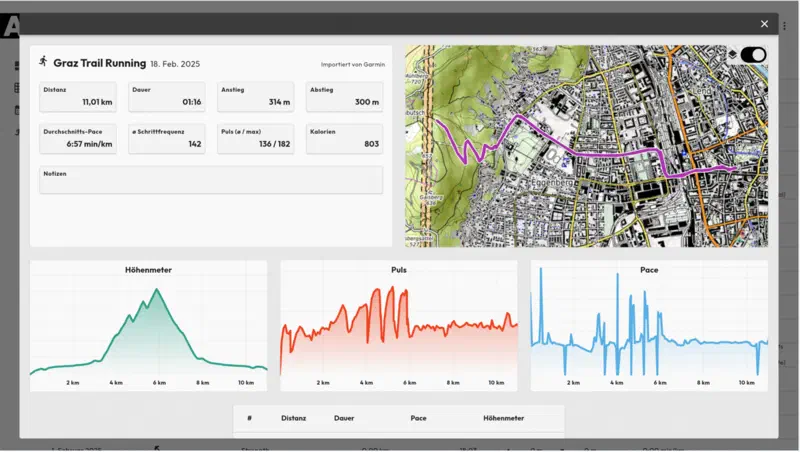Click the Dauer 01:16 card

[166, 96]
